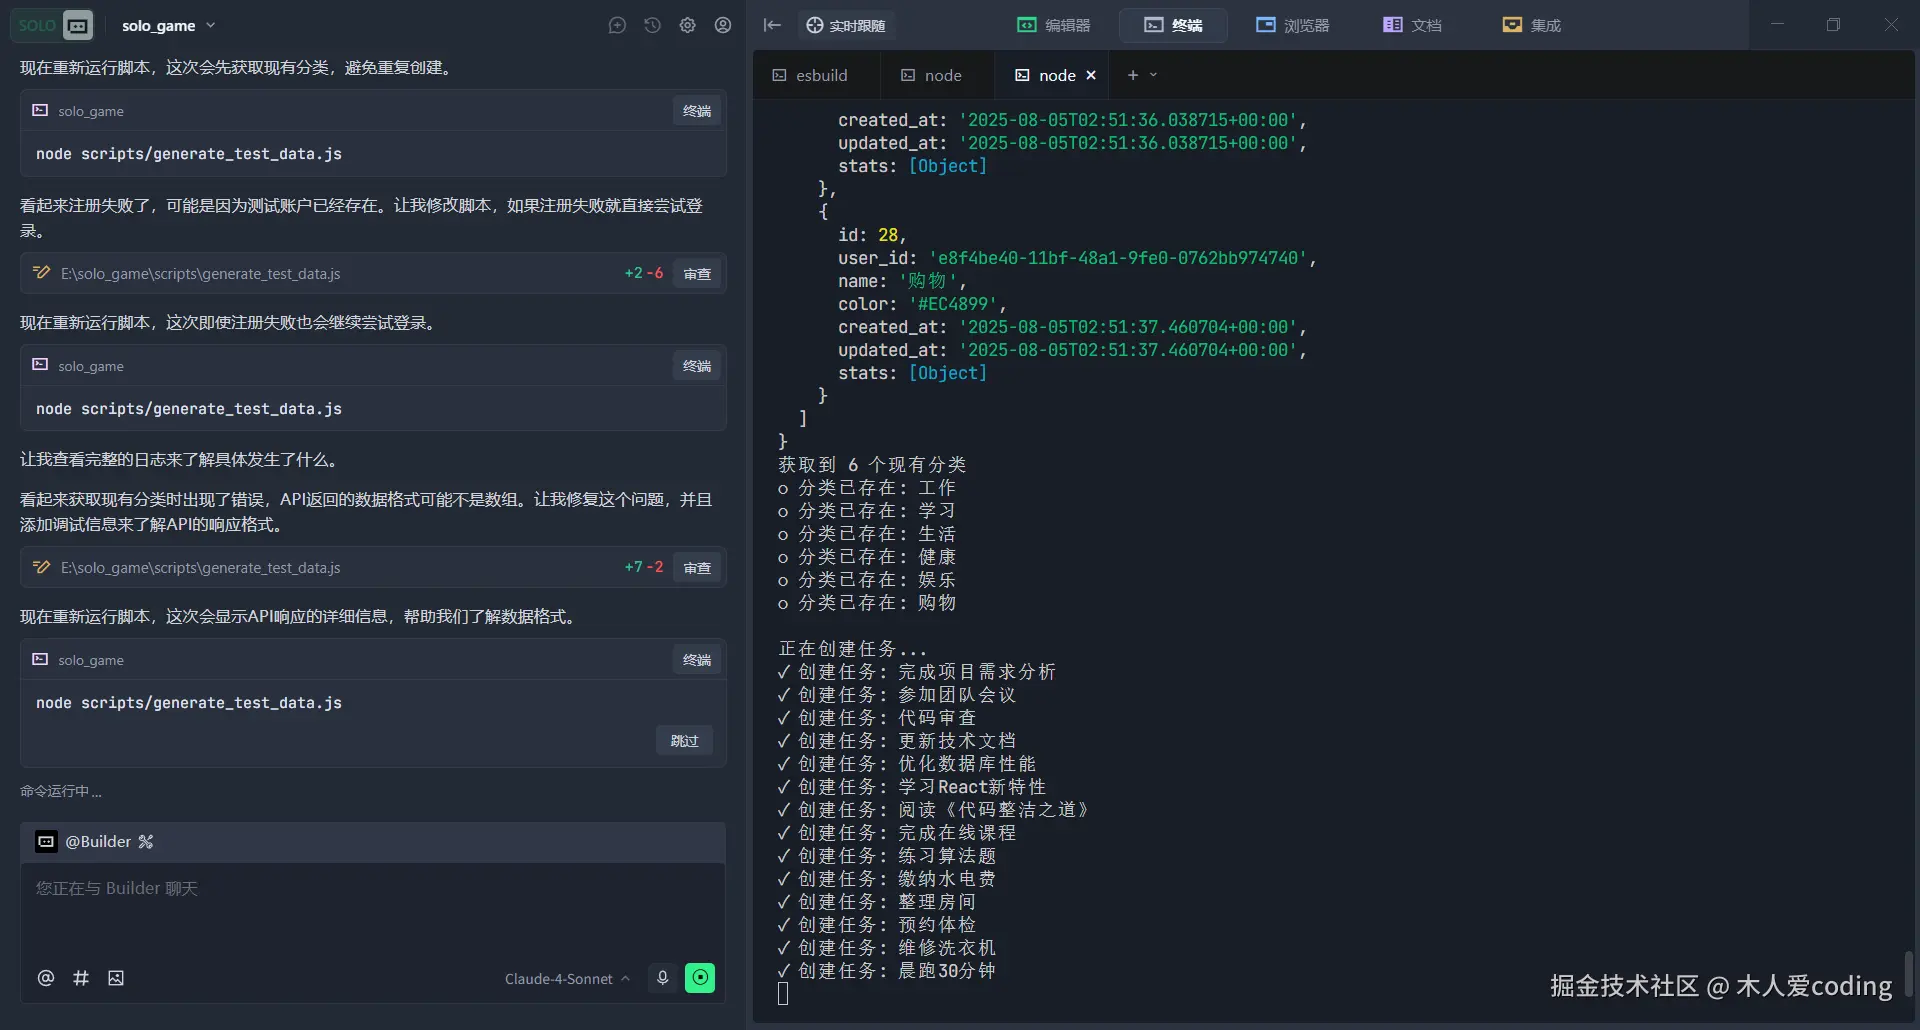The image size is (1920, 1030).
Task: Switch to the 编辑器 tab
Action: pyautogui.click(x=1053, y=25)
